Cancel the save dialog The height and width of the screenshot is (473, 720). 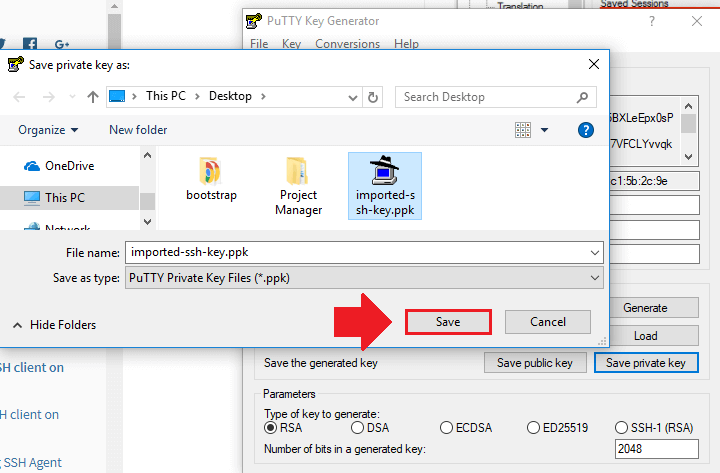(548, 322)
